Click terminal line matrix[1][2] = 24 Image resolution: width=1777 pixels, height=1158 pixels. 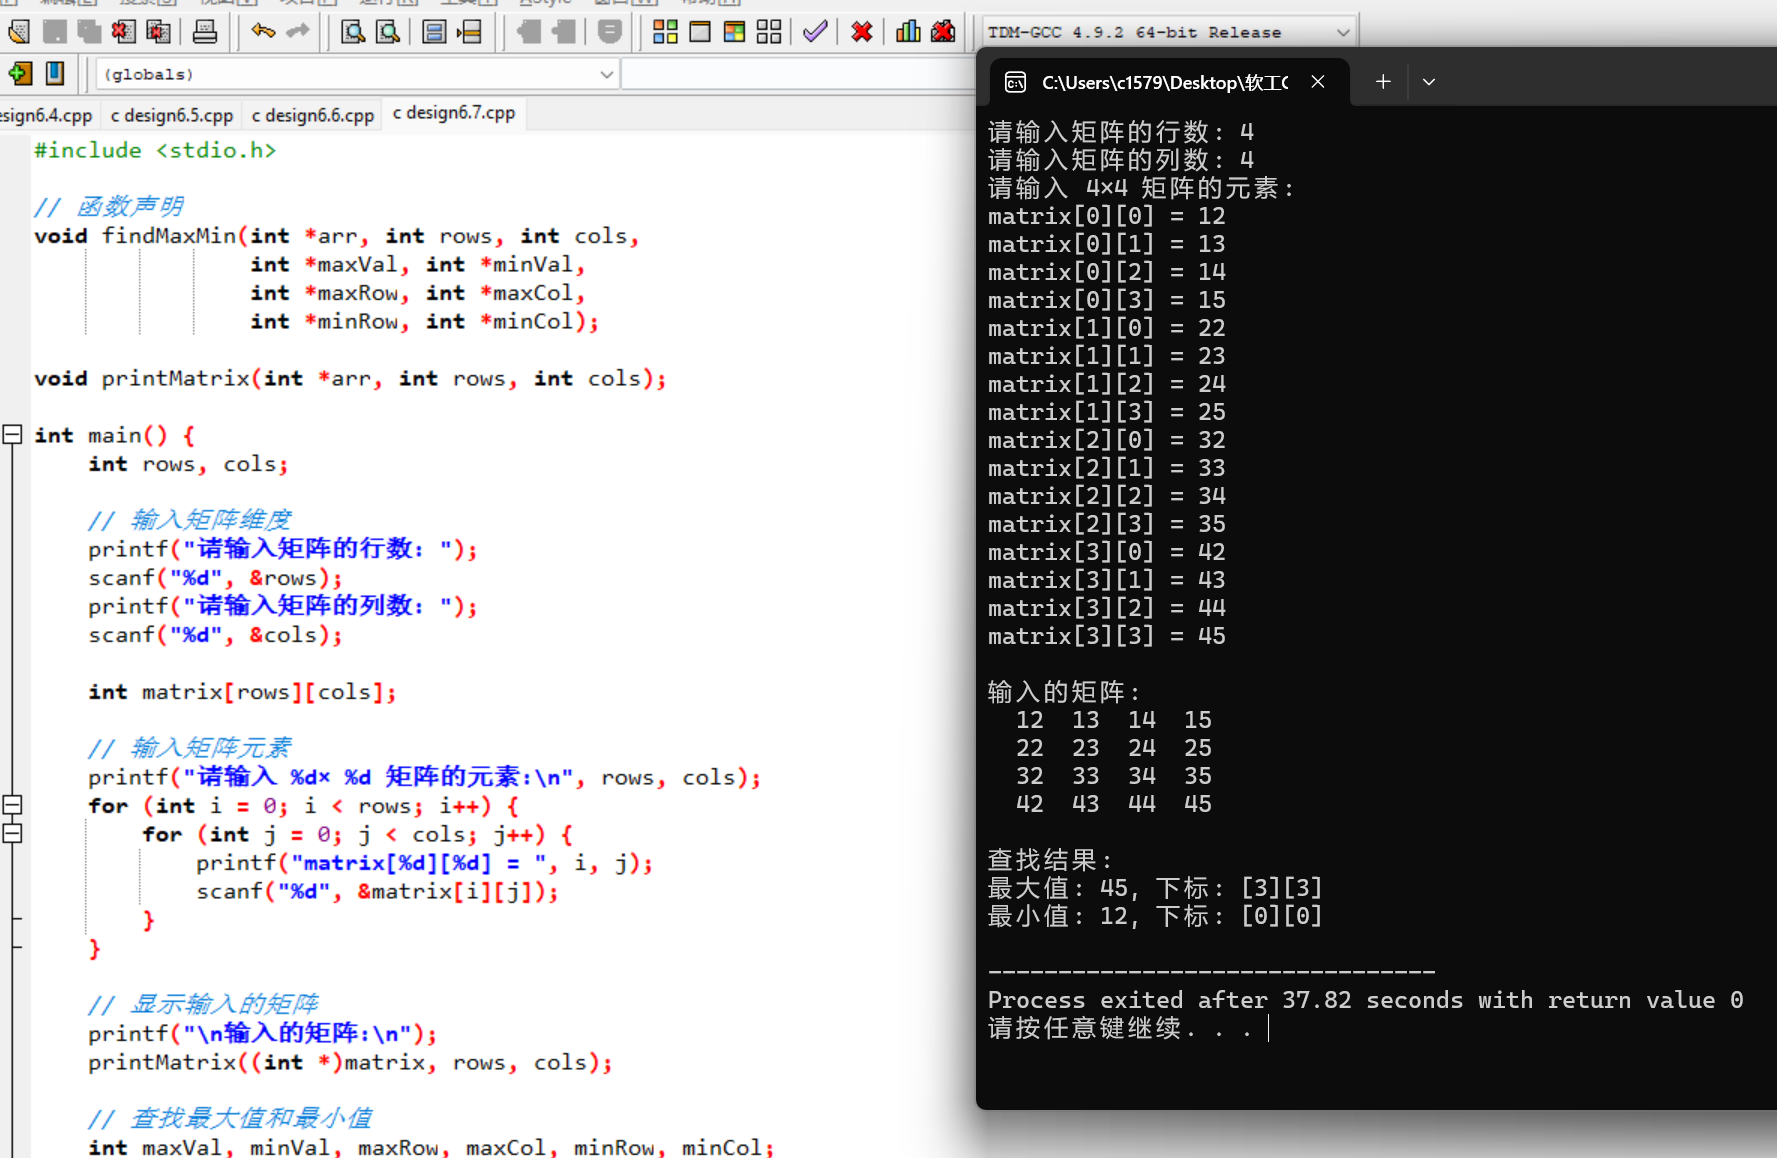tap(1107, 384)
